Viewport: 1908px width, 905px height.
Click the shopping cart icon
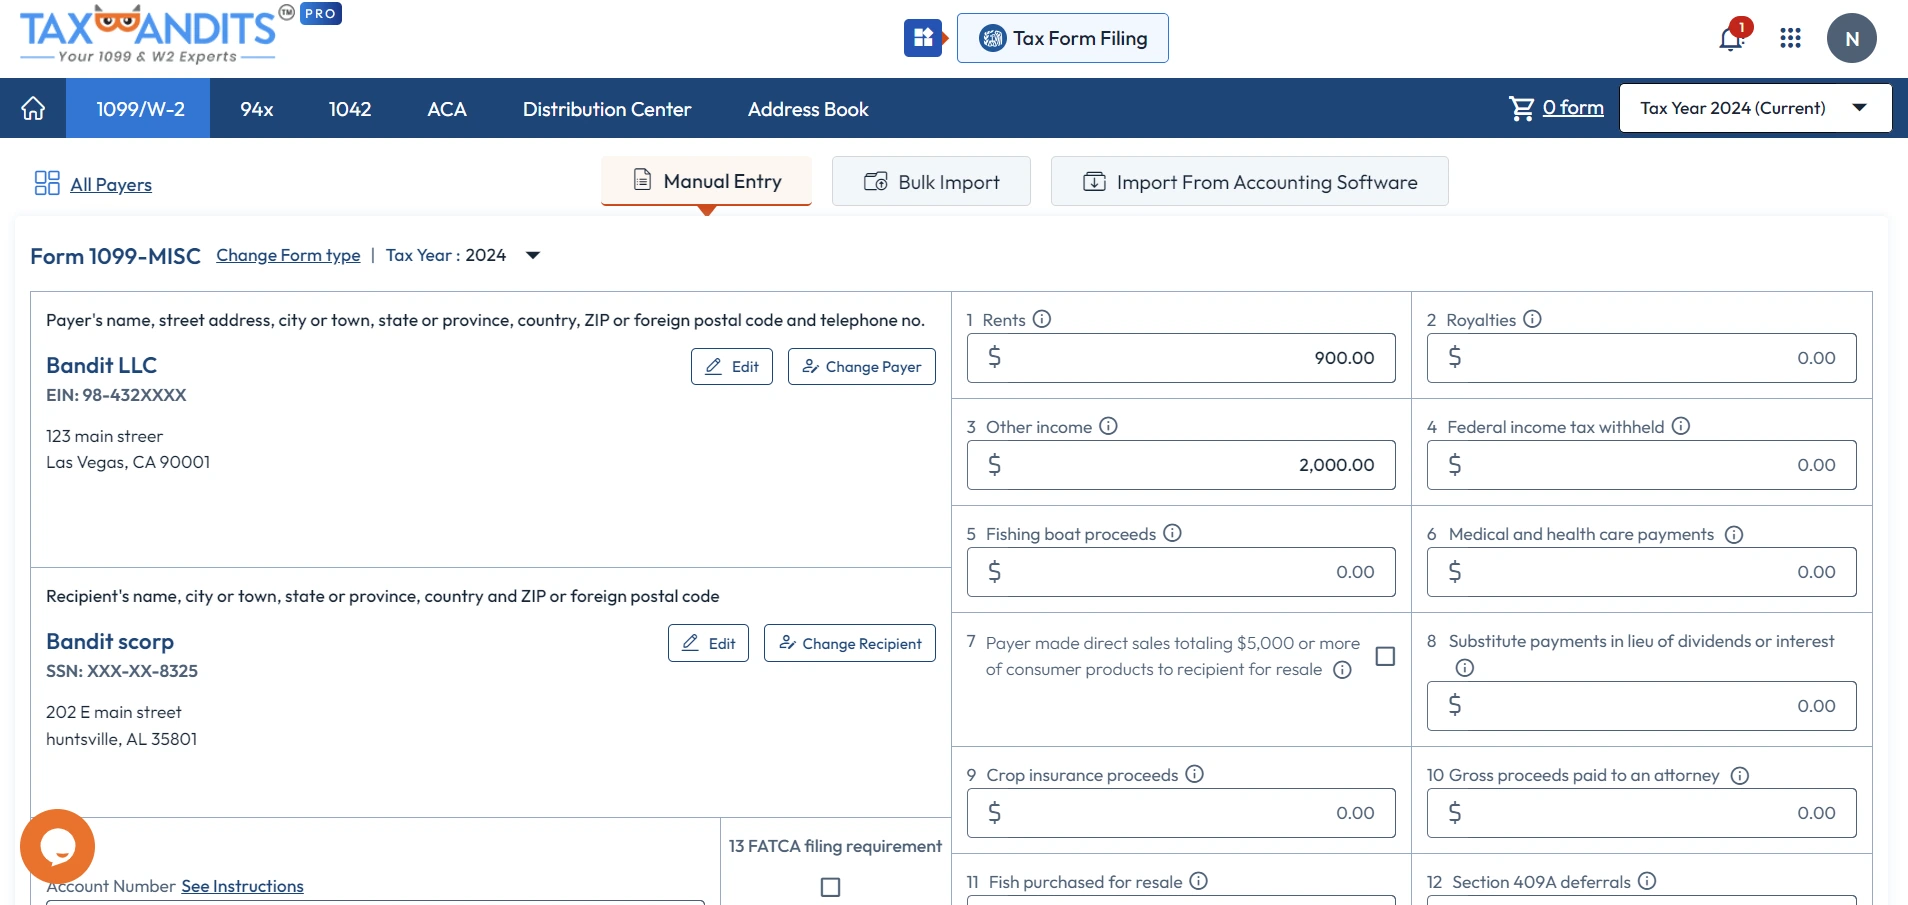tap(1521, 107)
